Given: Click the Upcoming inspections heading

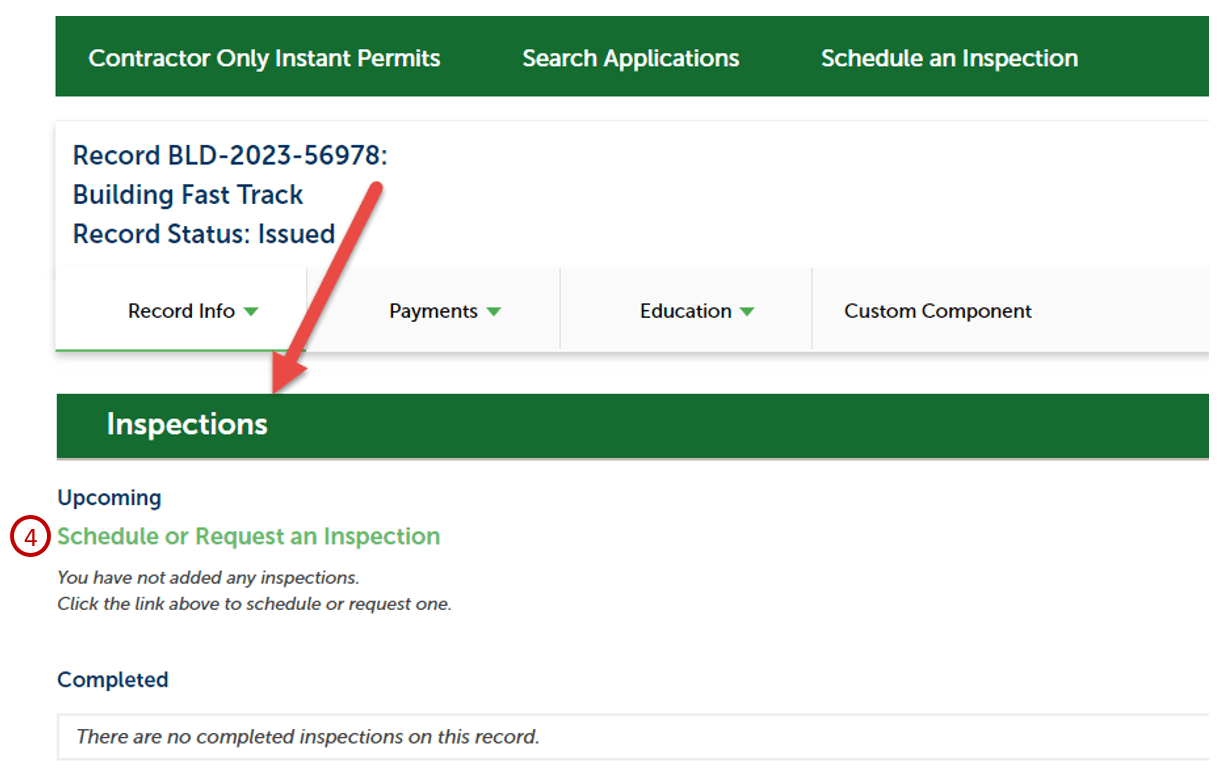Looking at the screenshot, I should coord(109,497).
